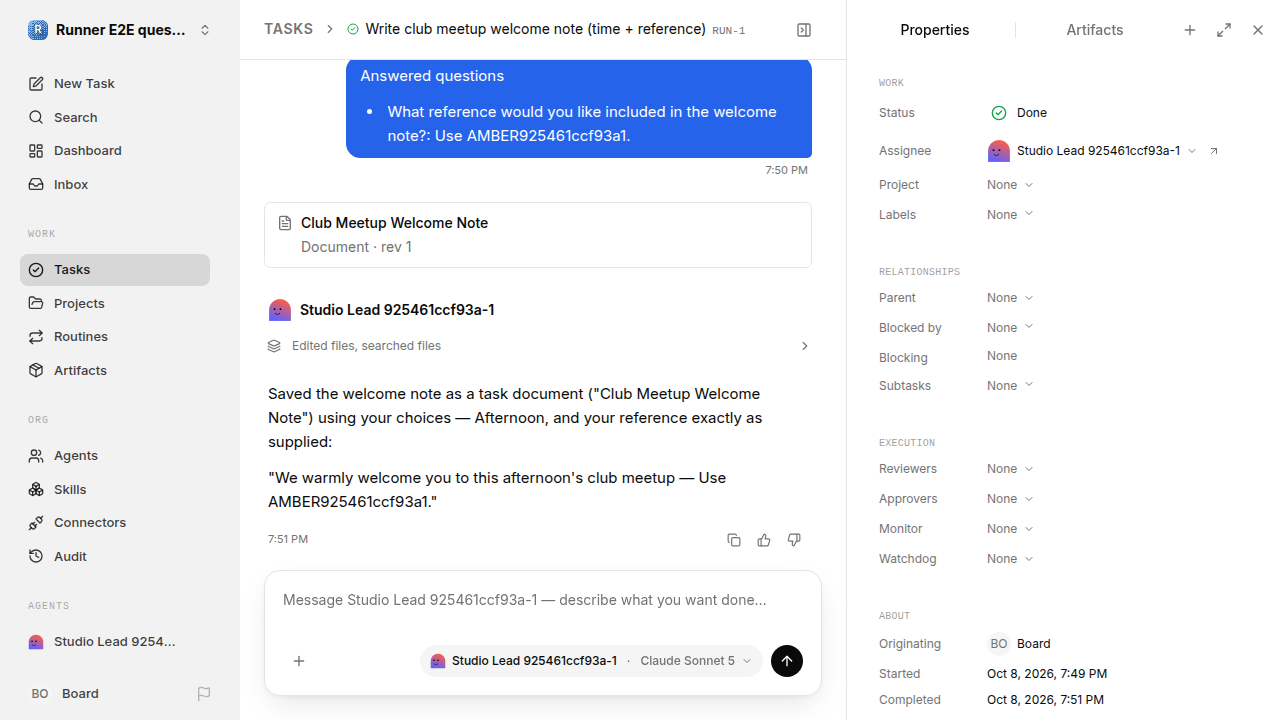Open the Runner E2E workspace switcher
The height and width of the screenshot is (720, 1280).
(120, 30)
